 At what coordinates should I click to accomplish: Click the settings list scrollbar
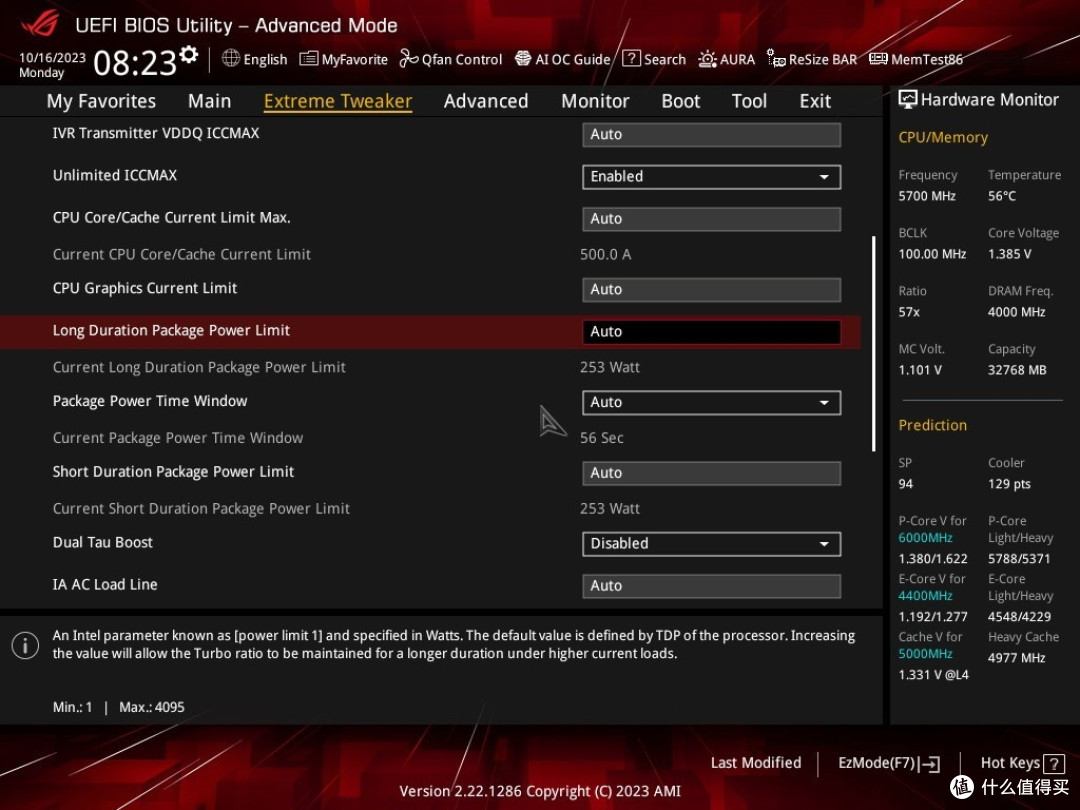pos(873,344)
